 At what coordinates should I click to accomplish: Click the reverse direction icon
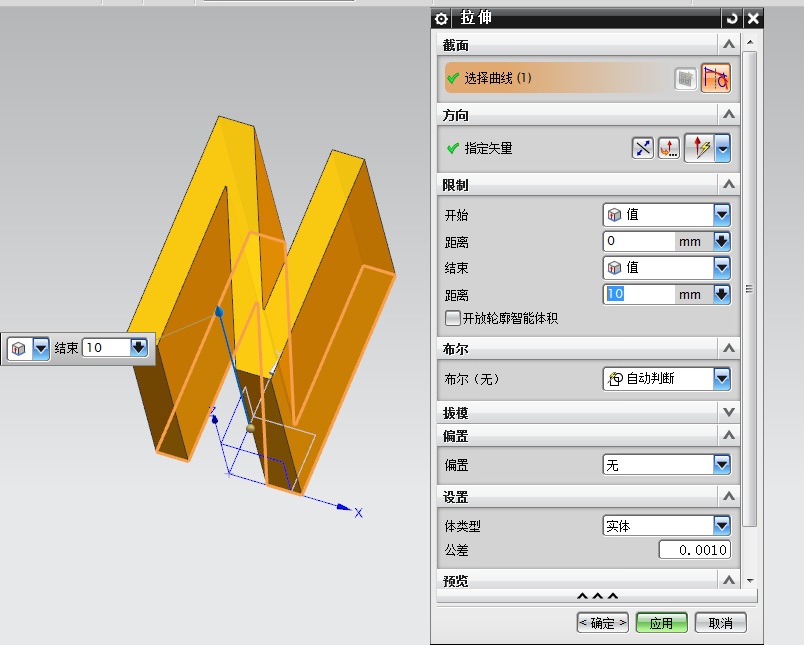(x=642, y=149)
